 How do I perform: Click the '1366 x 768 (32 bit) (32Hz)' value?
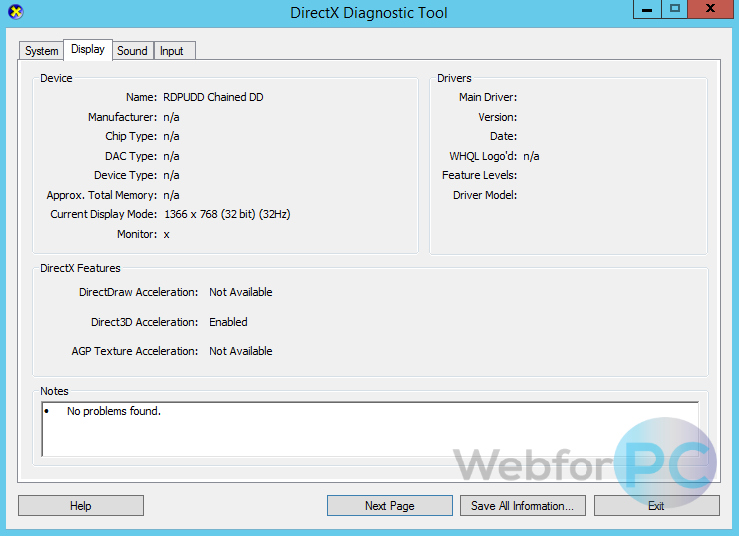pos(227,214)
